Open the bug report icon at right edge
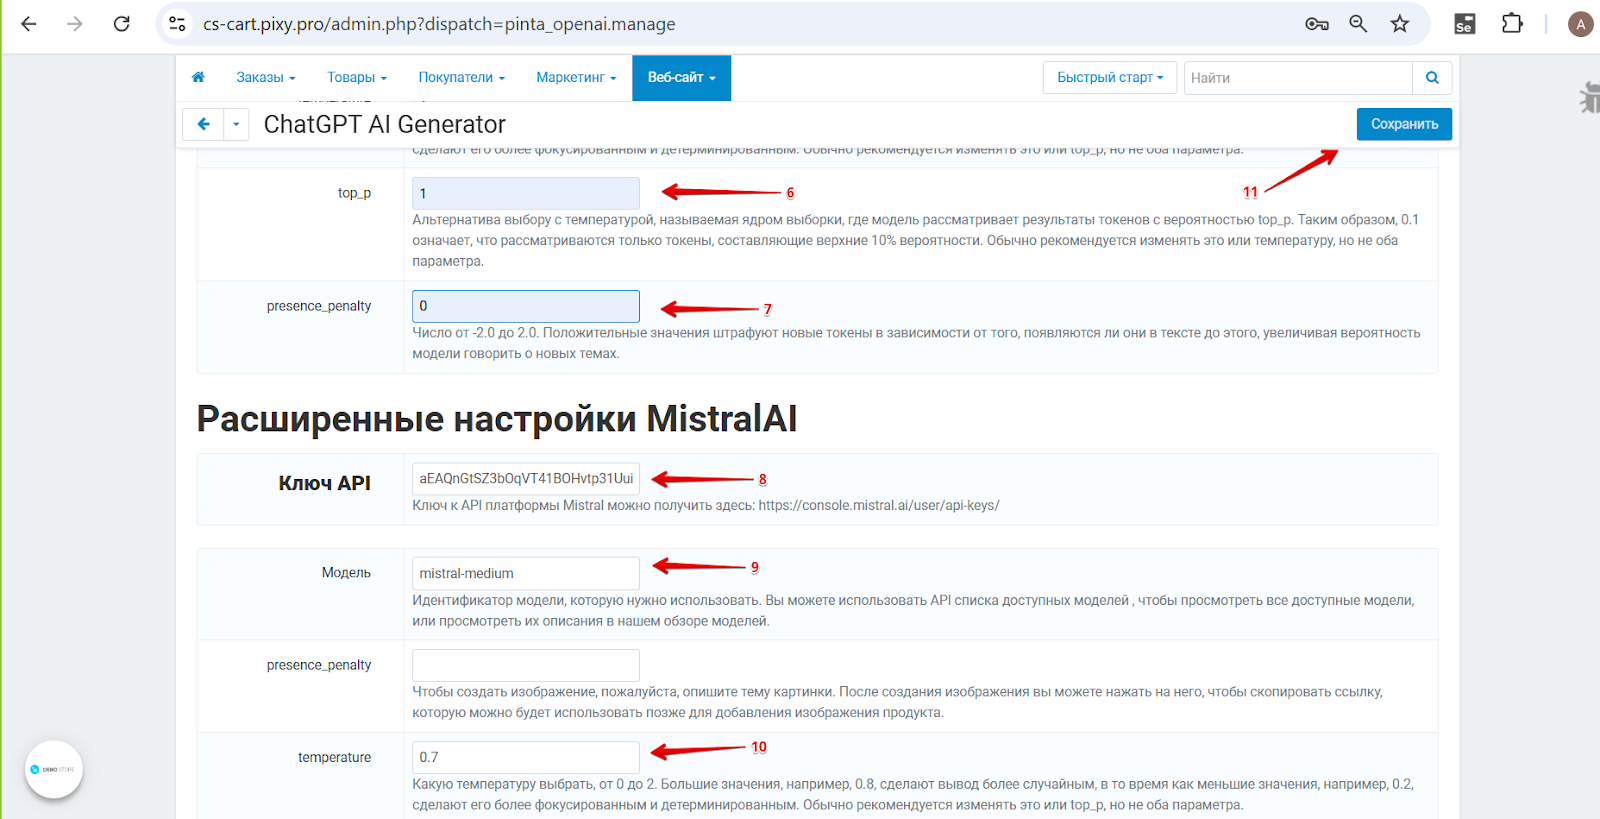 click(1589, 97)
